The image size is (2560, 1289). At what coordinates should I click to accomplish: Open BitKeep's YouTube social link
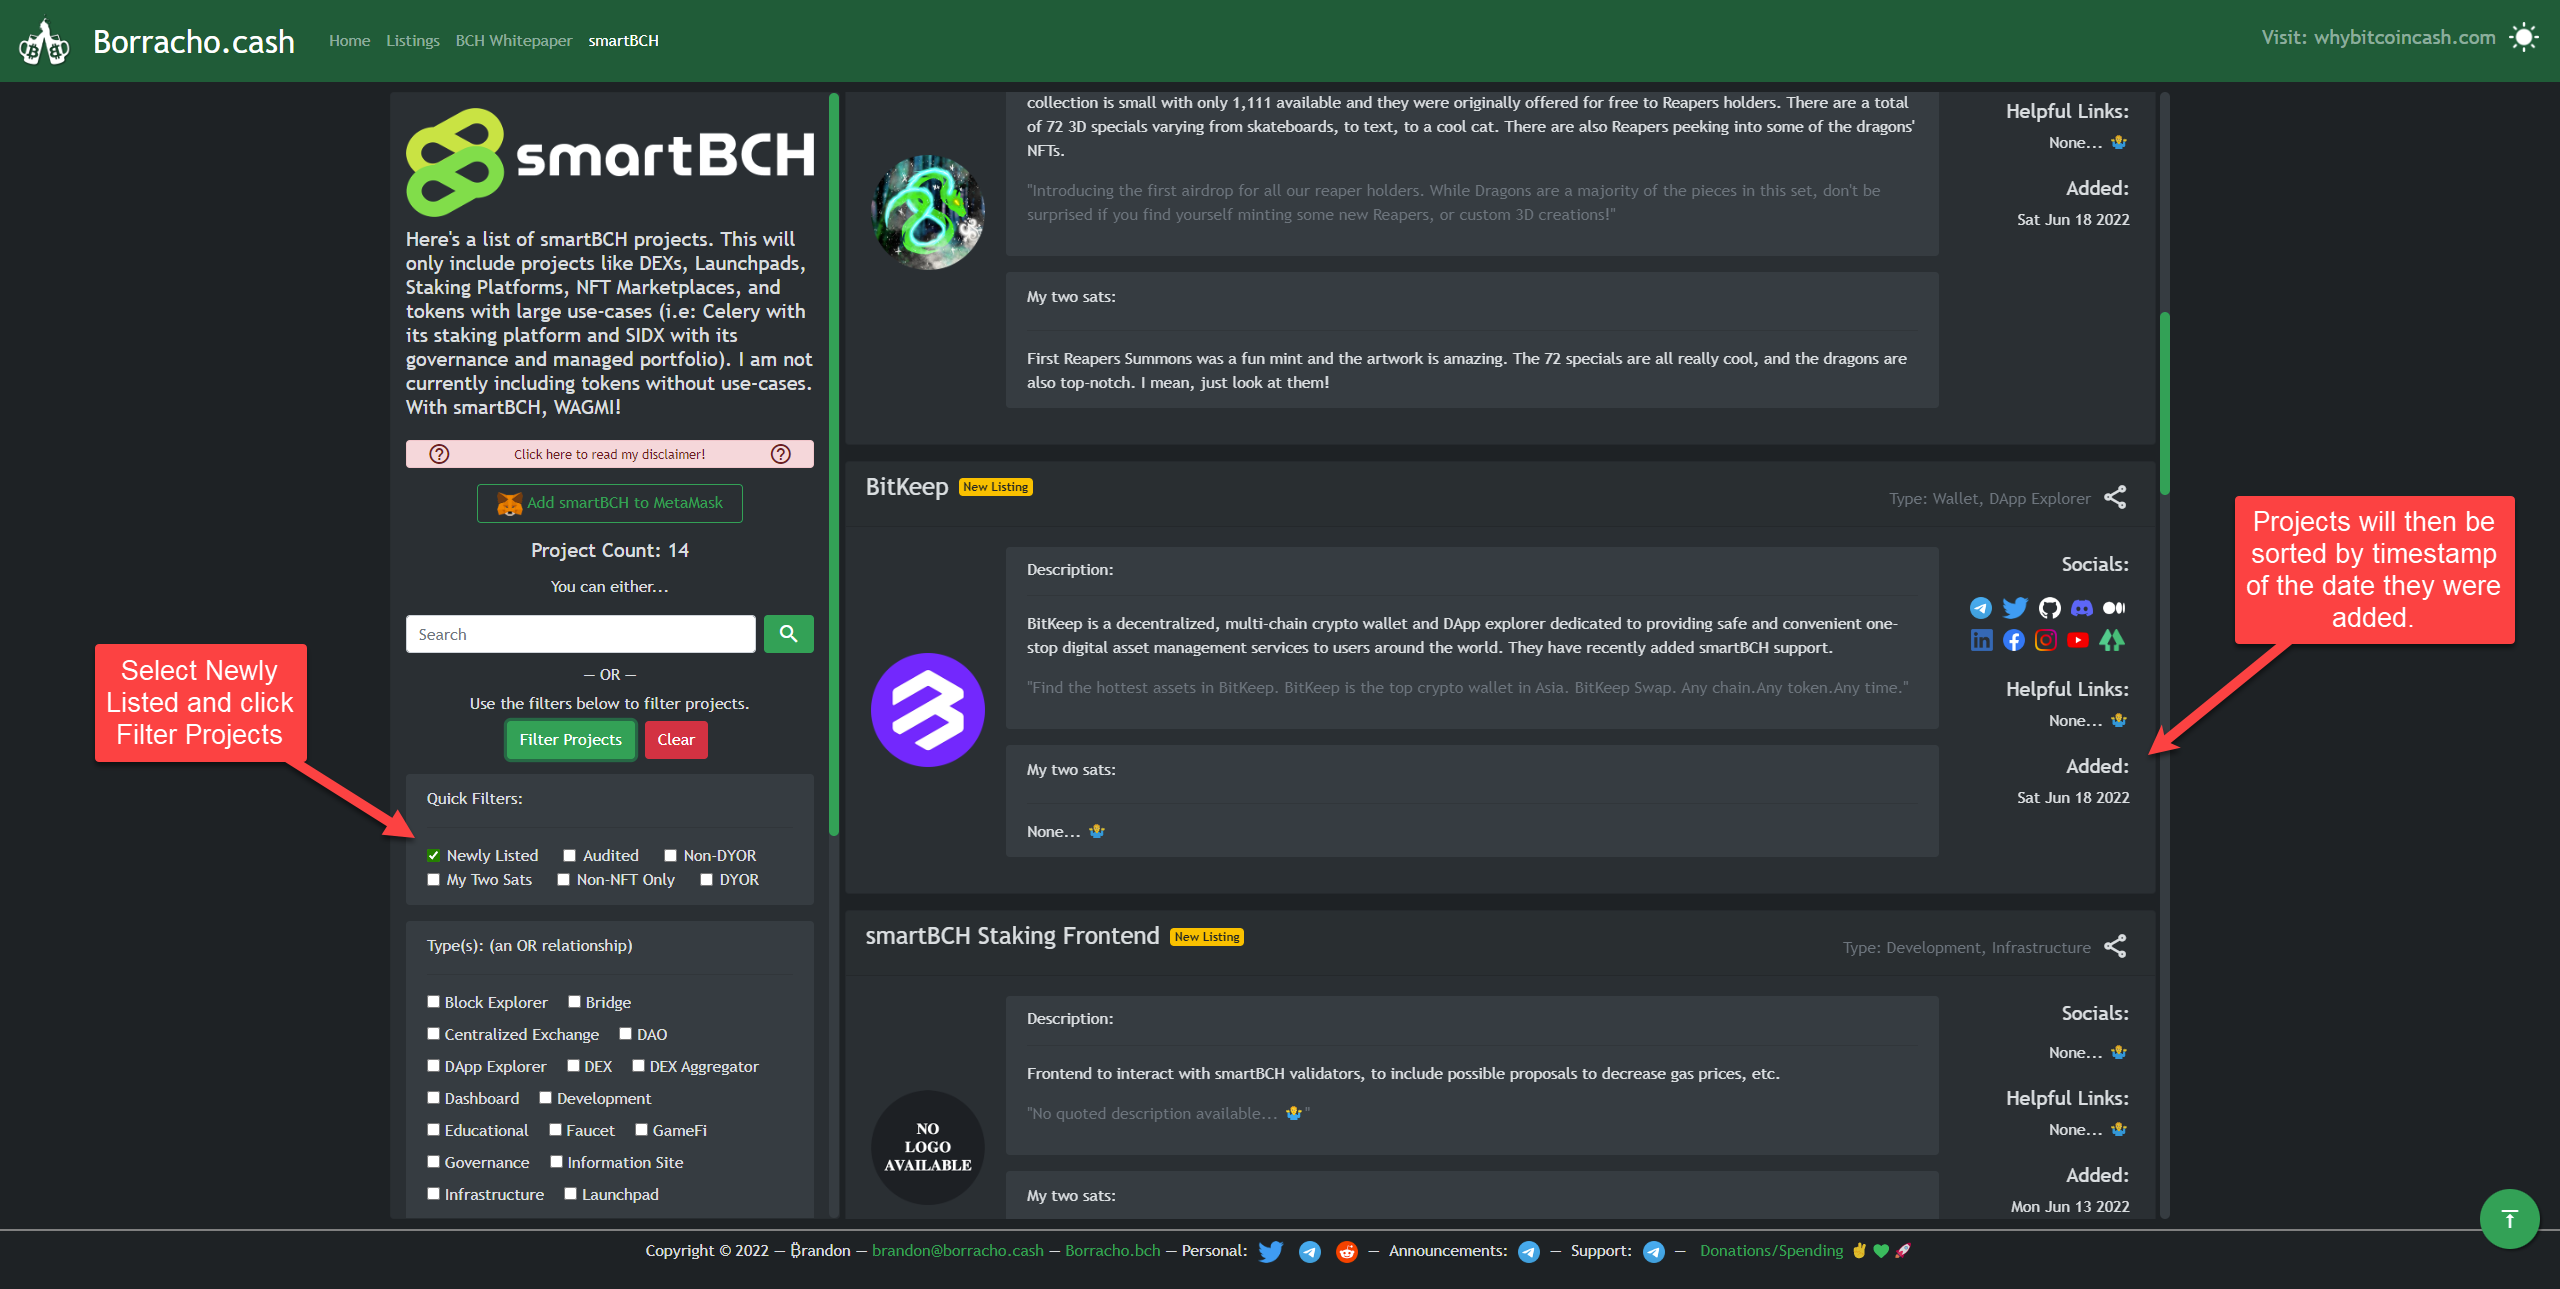[x=2078, y=640]
